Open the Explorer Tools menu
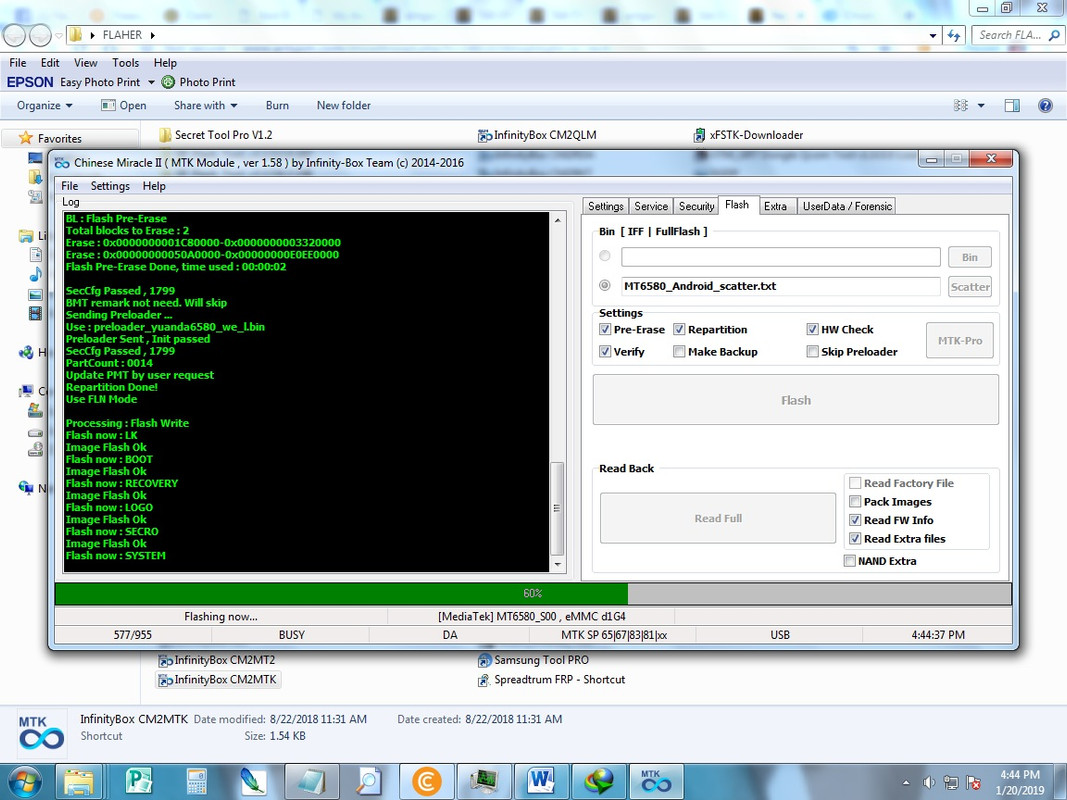The image size is (1067, 800). tap(125, 63)
